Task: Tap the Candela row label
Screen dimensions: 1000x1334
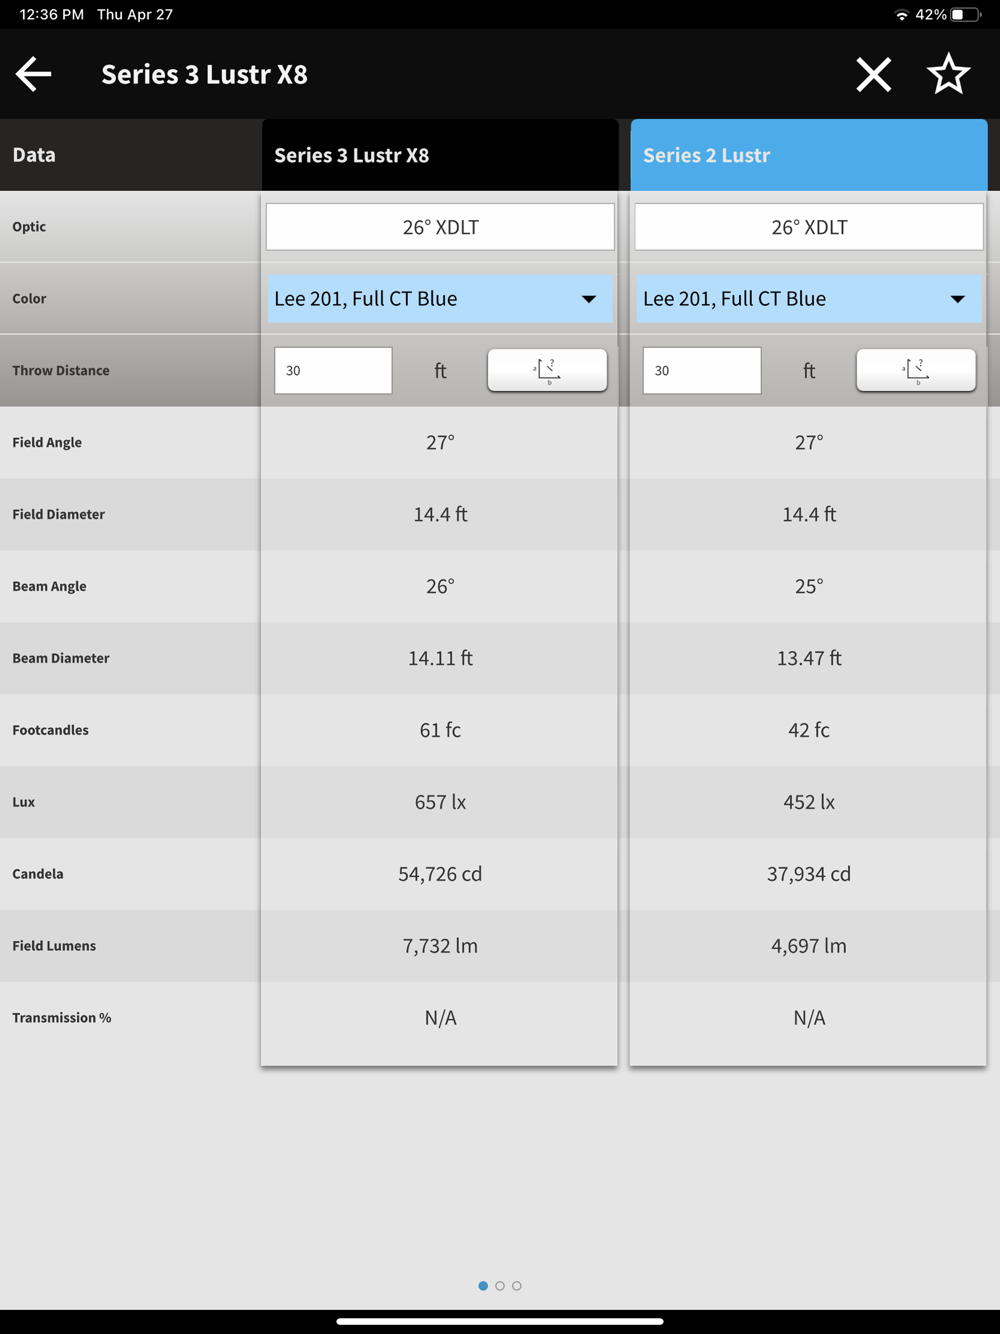Action: click(38, 874)
